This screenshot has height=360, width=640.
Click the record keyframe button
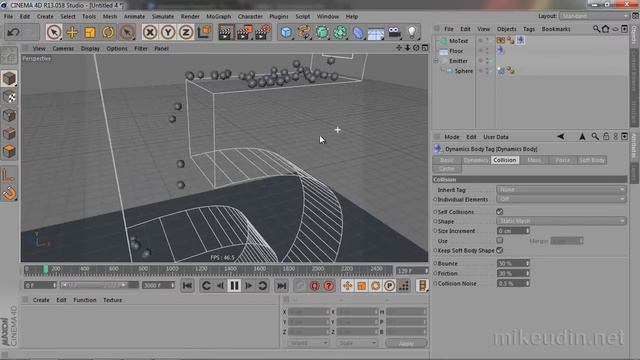300,286
